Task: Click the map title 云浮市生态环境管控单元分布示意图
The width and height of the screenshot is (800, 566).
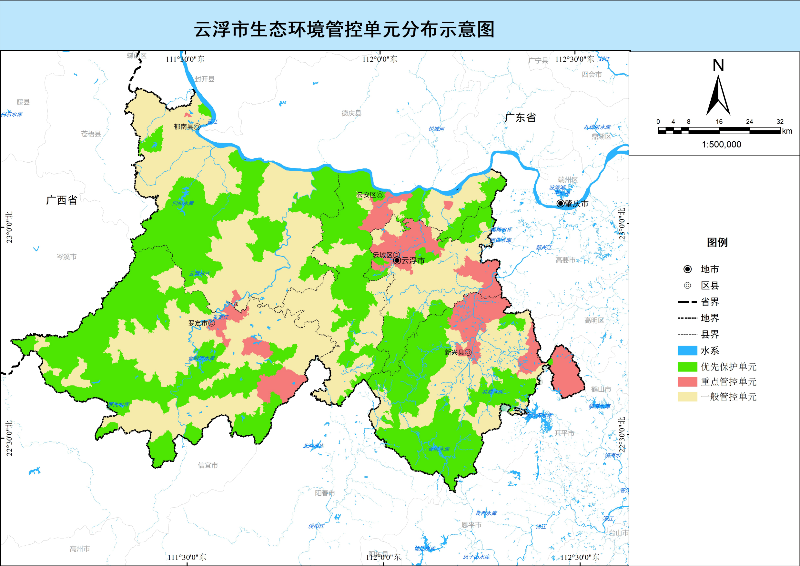Action: pos(345,30)
